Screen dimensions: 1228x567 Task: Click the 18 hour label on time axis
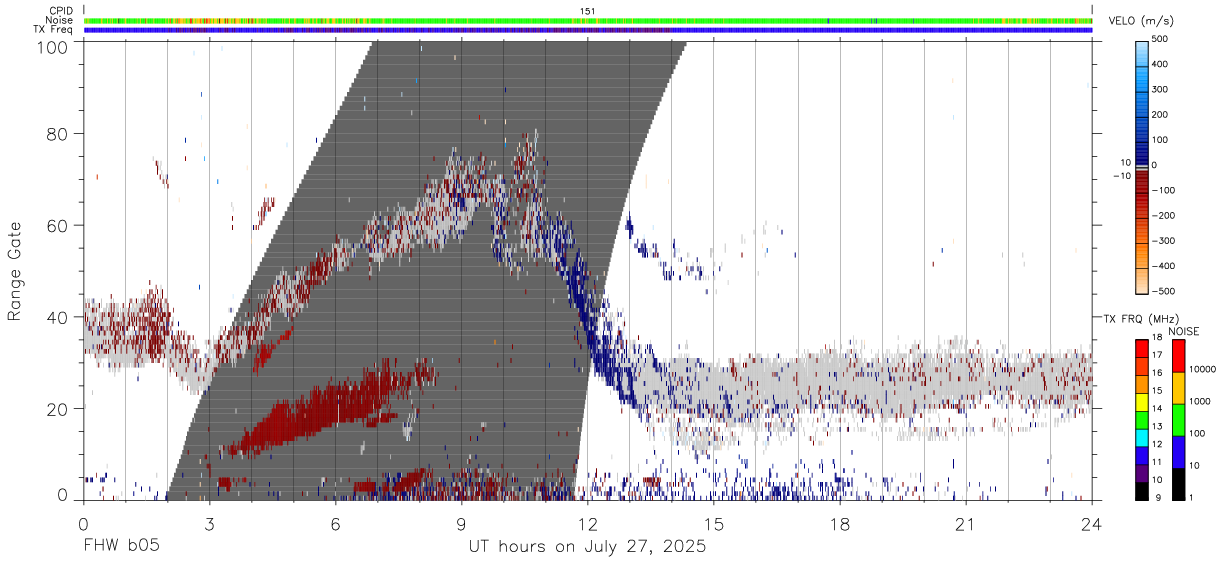coord(840,523)
